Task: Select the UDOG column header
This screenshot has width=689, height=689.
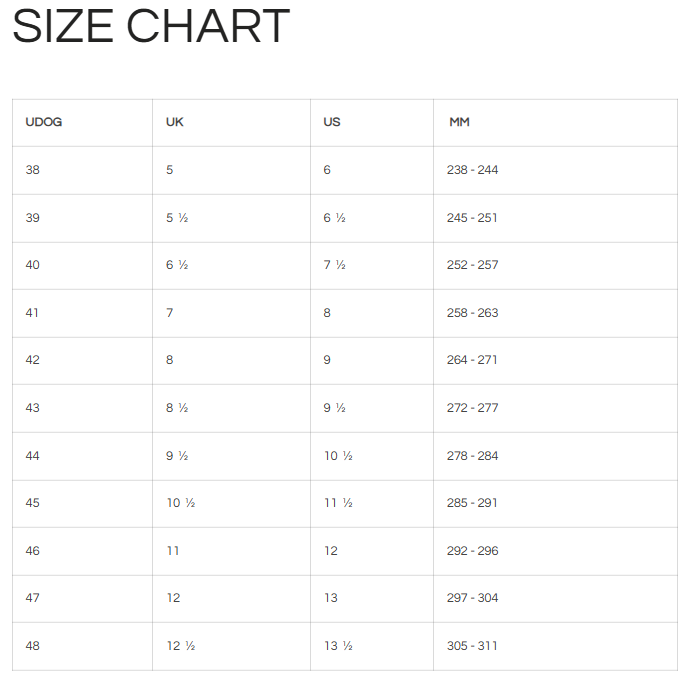Action: click(x=44, y=123)
